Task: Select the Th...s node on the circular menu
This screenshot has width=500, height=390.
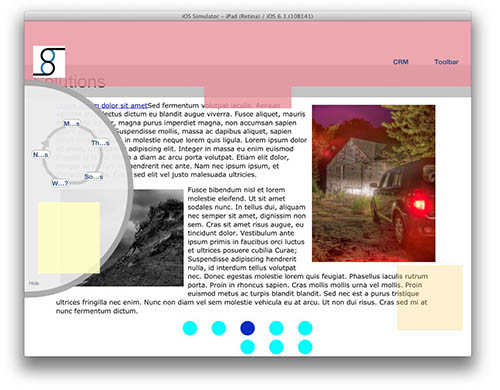Action: point(100,143)
